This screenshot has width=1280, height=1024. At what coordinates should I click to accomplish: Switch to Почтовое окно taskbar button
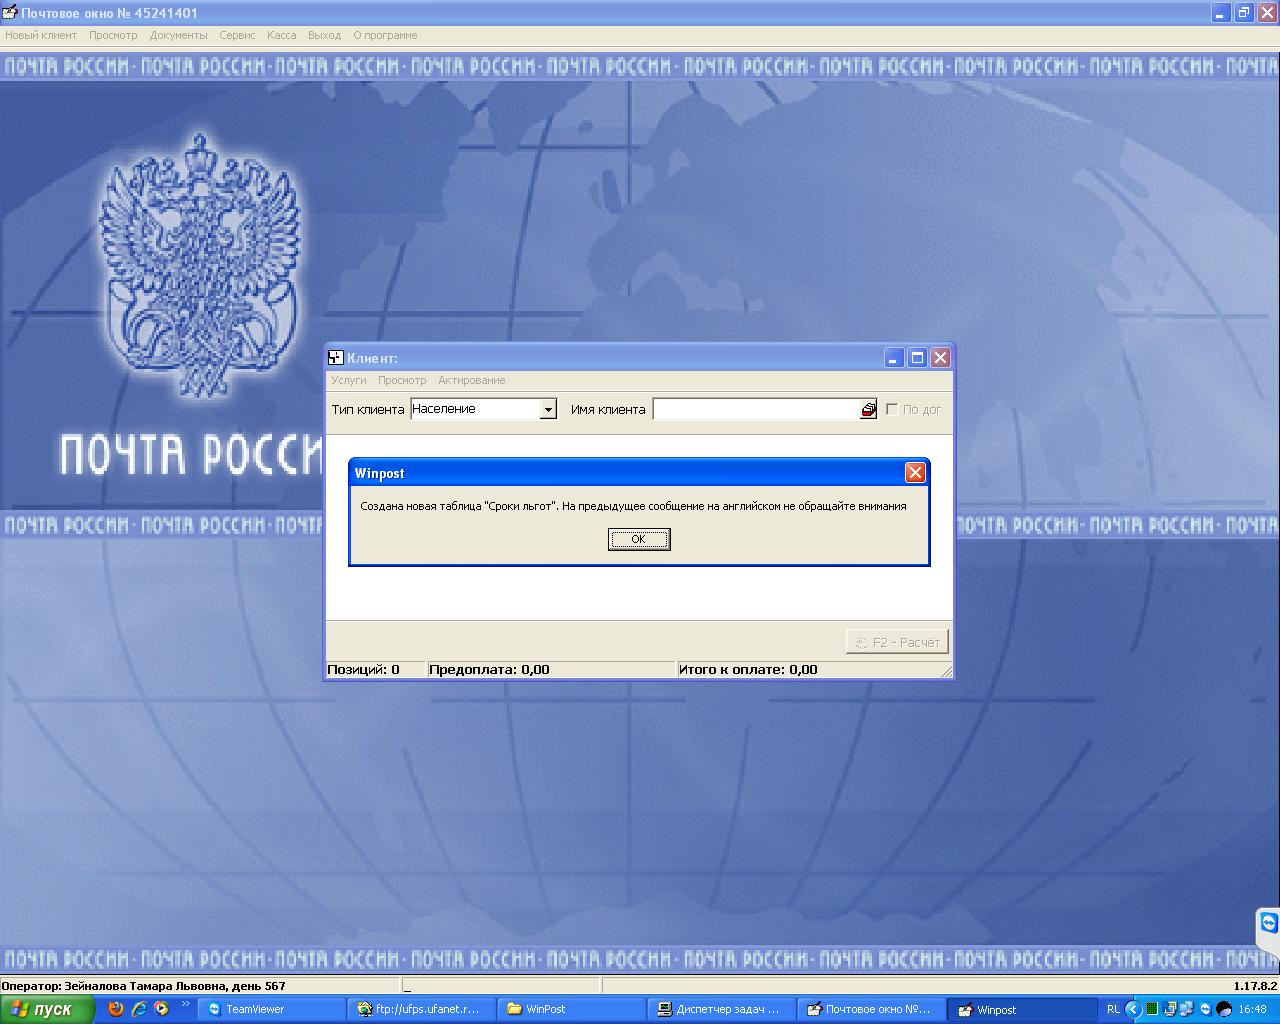[872, 1010]
